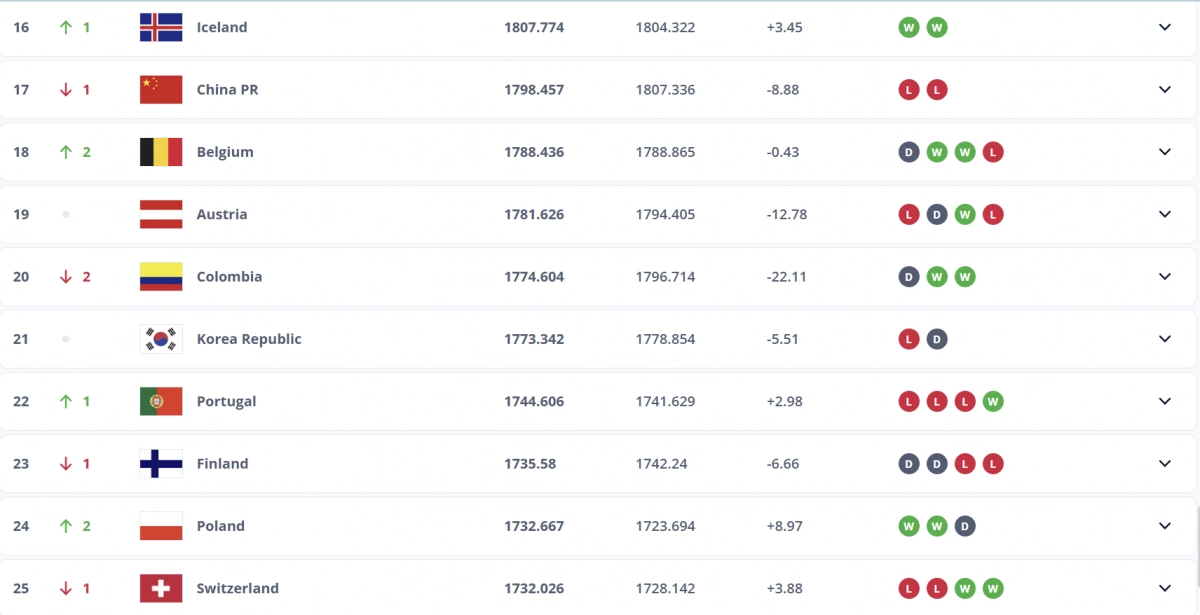Click the Switzerland flag icon
Image resolution: width=1200 pixels, height=615 pixels.
161,588
